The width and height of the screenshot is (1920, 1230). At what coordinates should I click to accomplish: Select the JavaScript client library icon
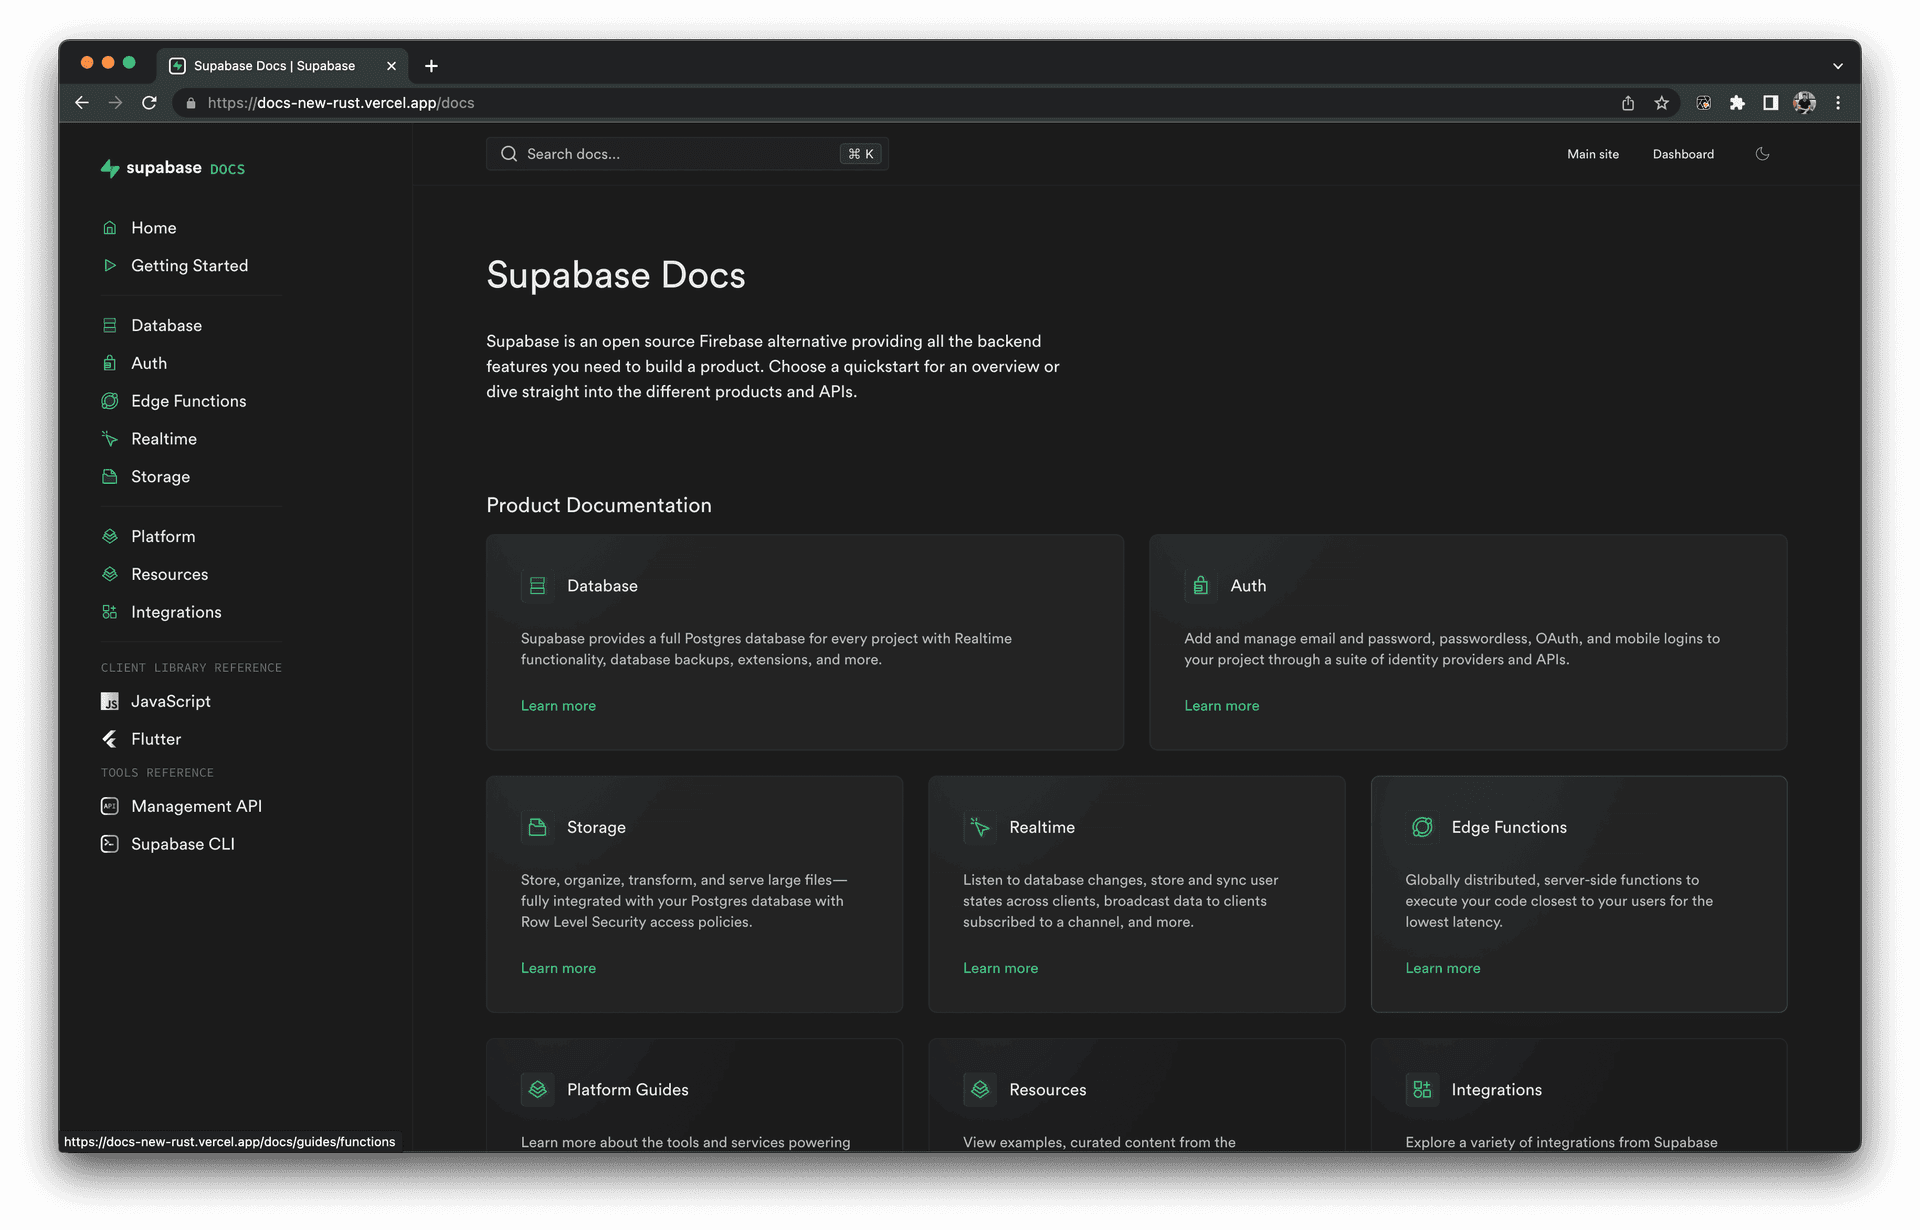[x=110, y=701]
